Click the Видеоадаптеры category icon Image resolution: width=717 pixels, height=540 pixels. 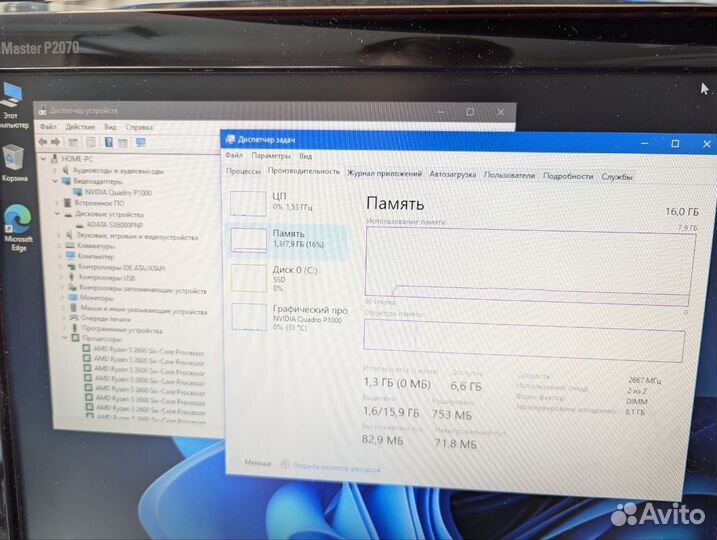coord(66,181)
